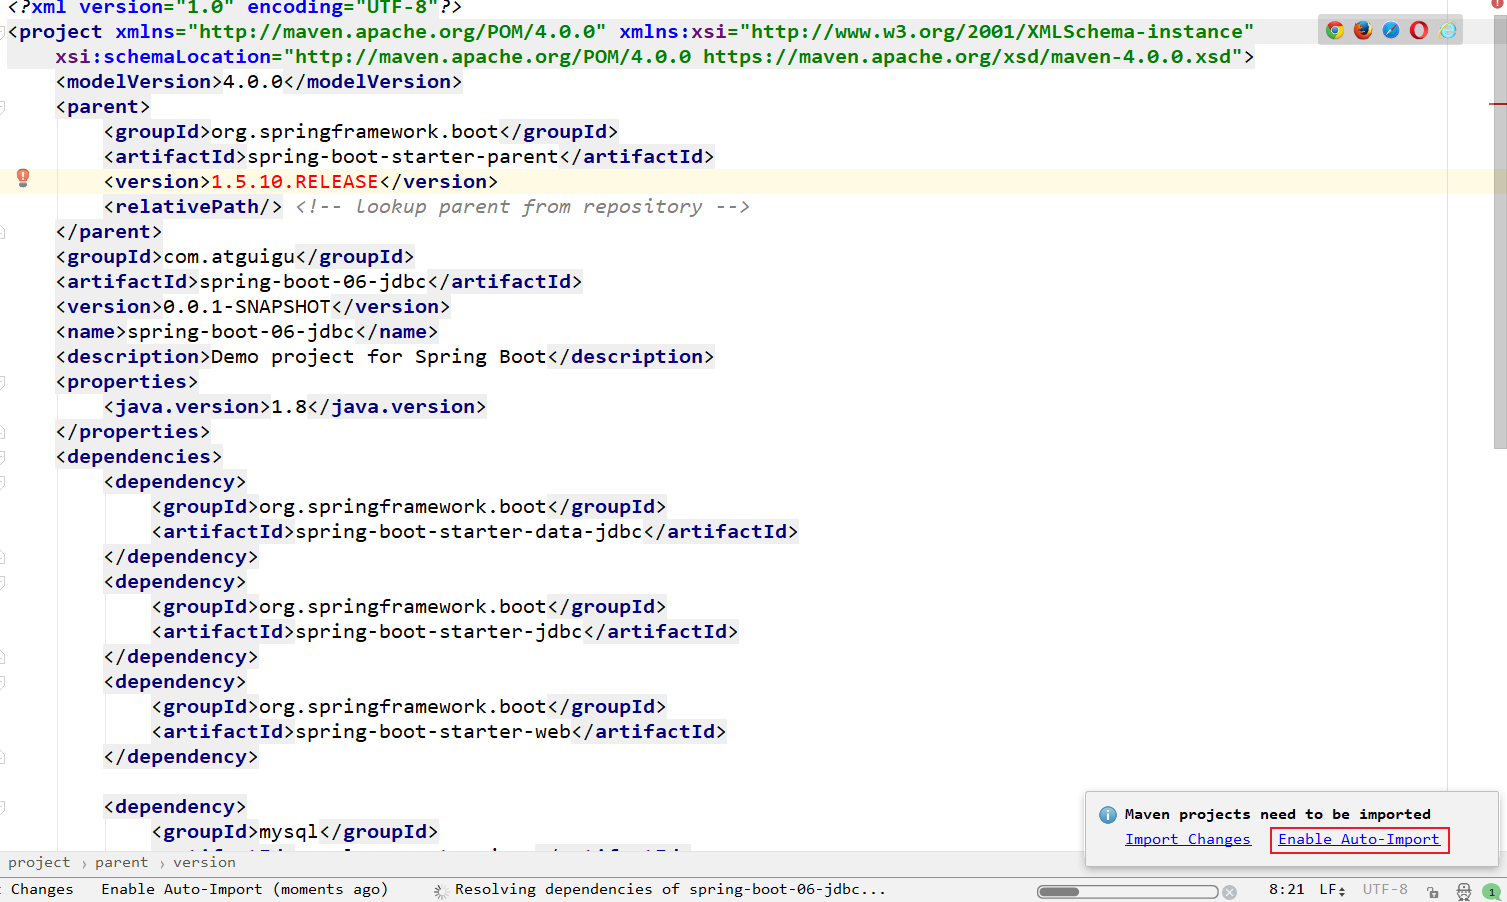Click 'mysql' groupId value

click(x=289, y=831)
